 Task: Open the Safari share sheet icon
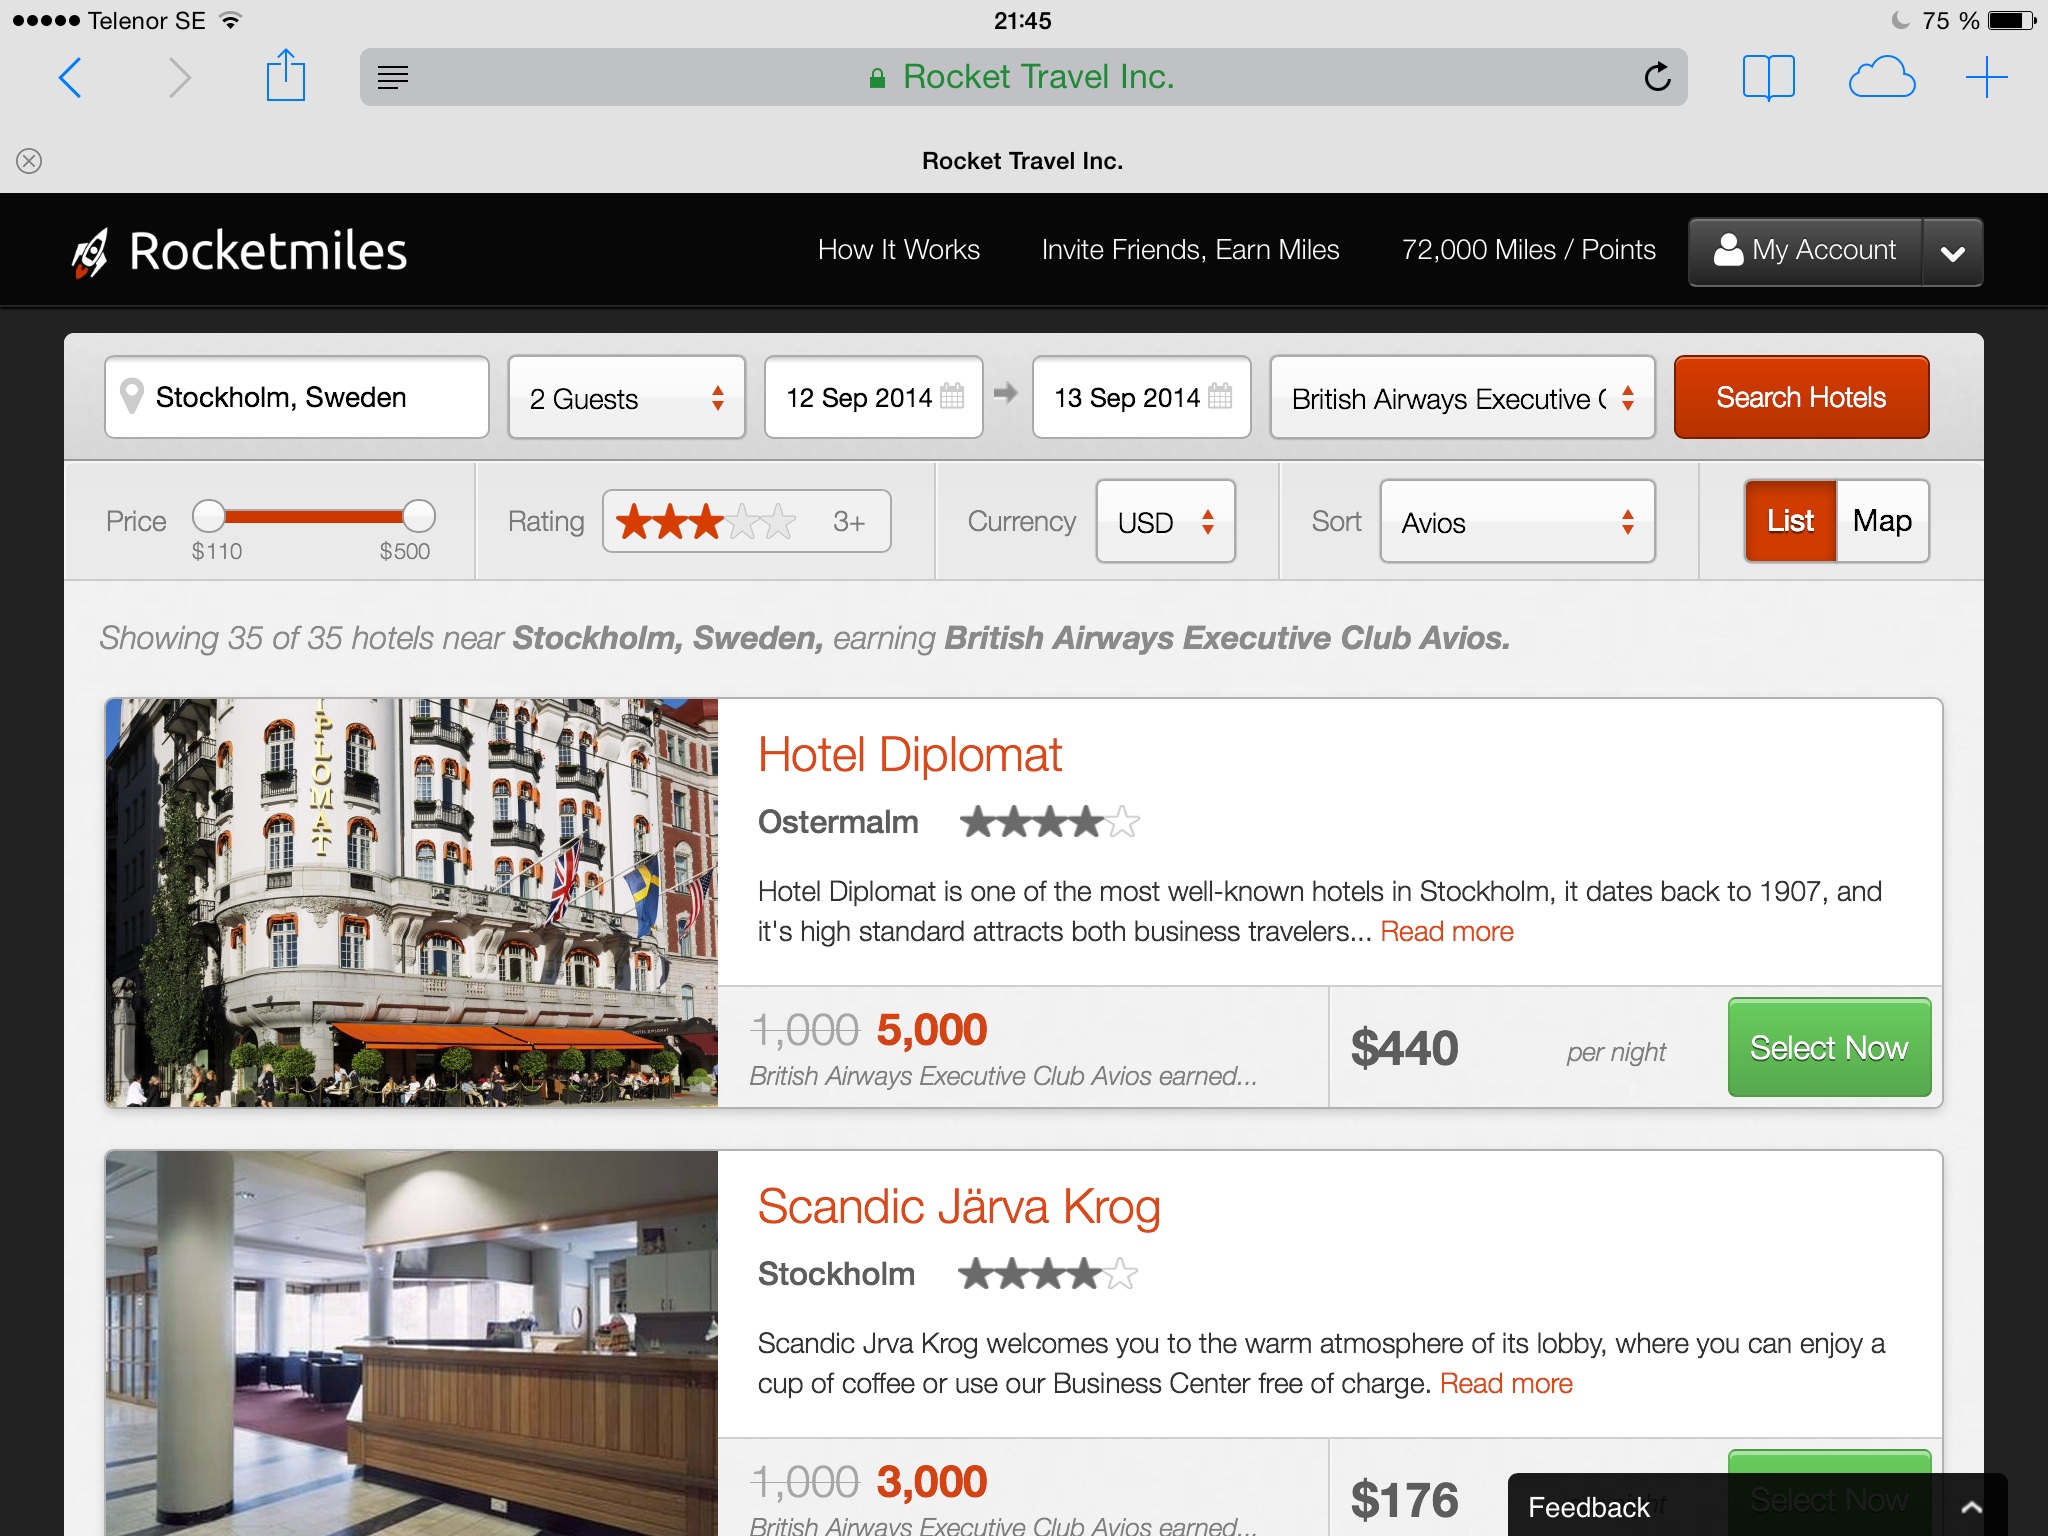[x=285, y=77]
